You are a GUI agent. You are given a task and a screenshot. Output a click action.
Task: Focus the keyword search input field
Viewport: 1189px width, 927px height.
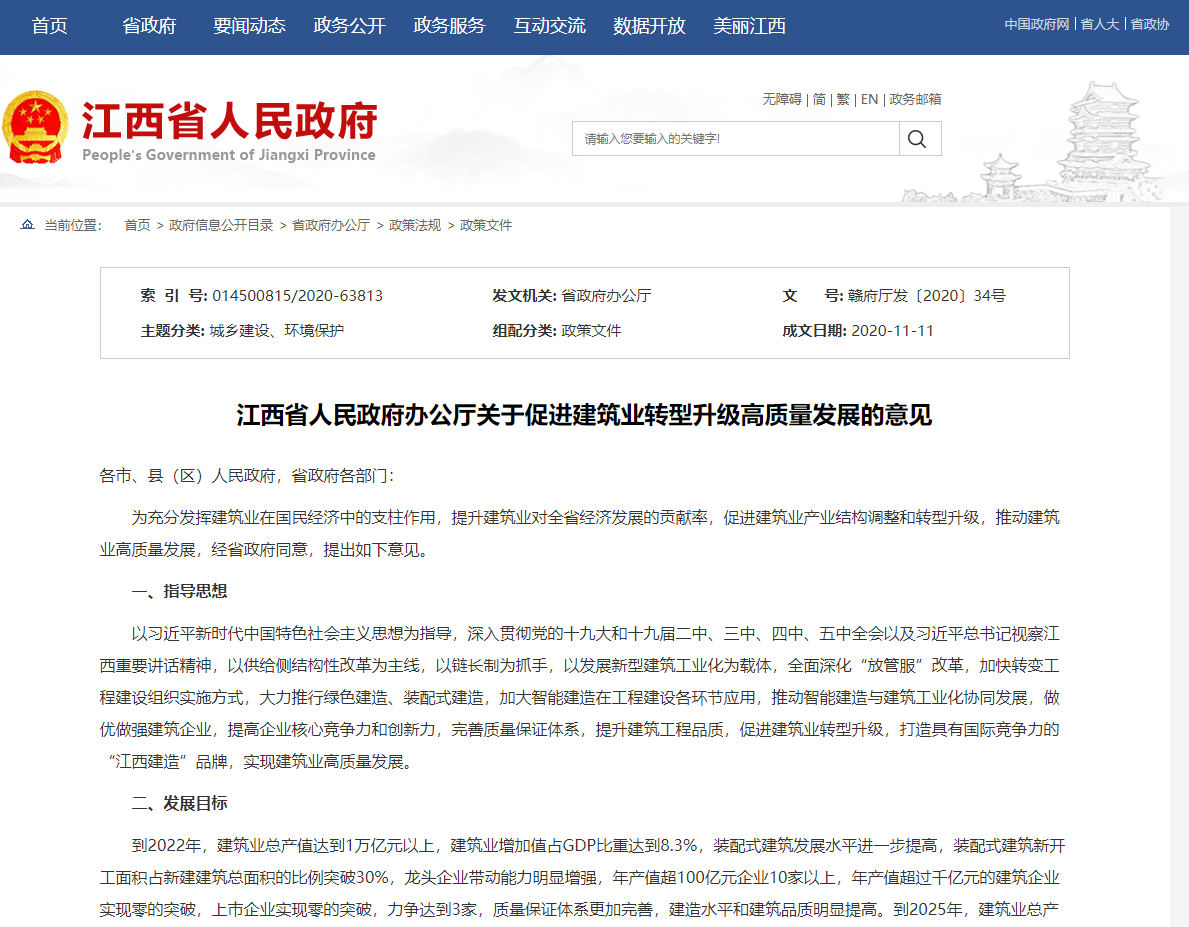coord(736,139)
